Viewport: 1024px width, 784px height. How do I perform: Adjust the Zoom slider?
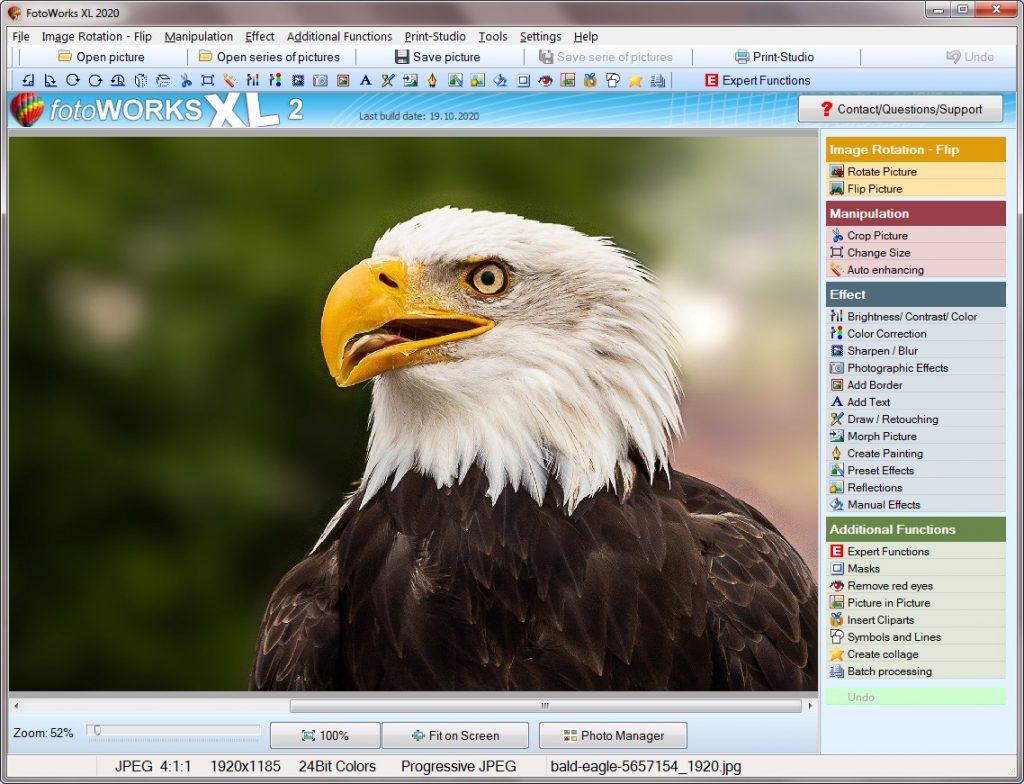pyautogui.click(x=97, y=731)
